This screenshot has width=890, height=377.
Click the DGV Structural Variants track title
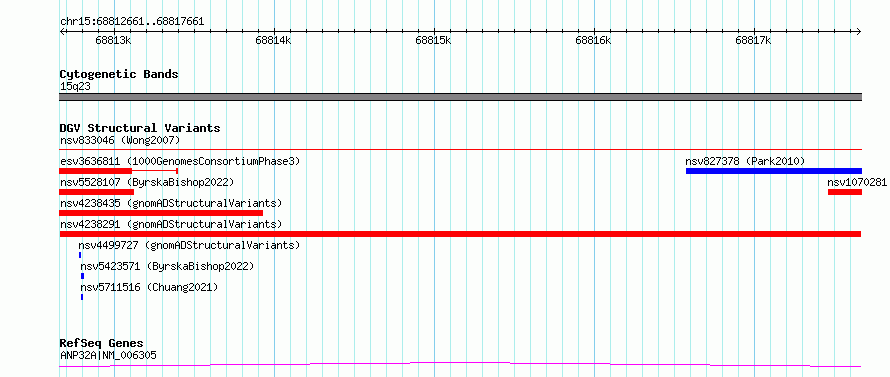[140, 128]
